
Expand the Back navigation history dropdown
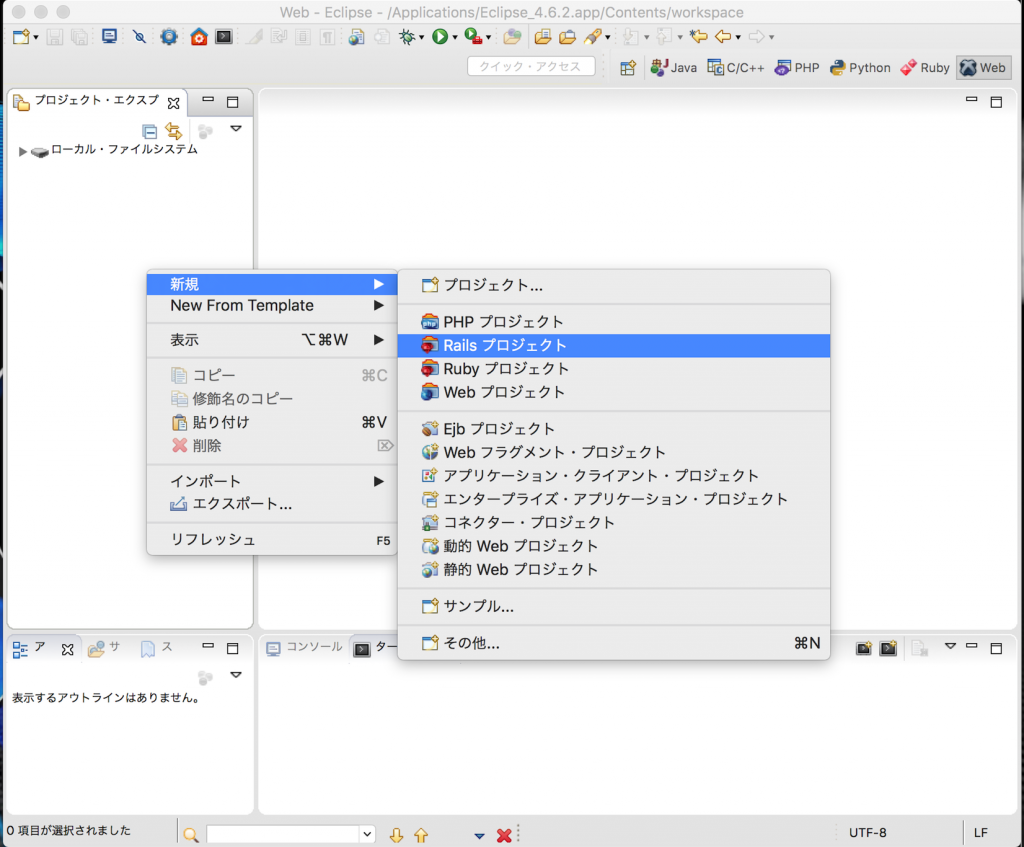point(738,37)
